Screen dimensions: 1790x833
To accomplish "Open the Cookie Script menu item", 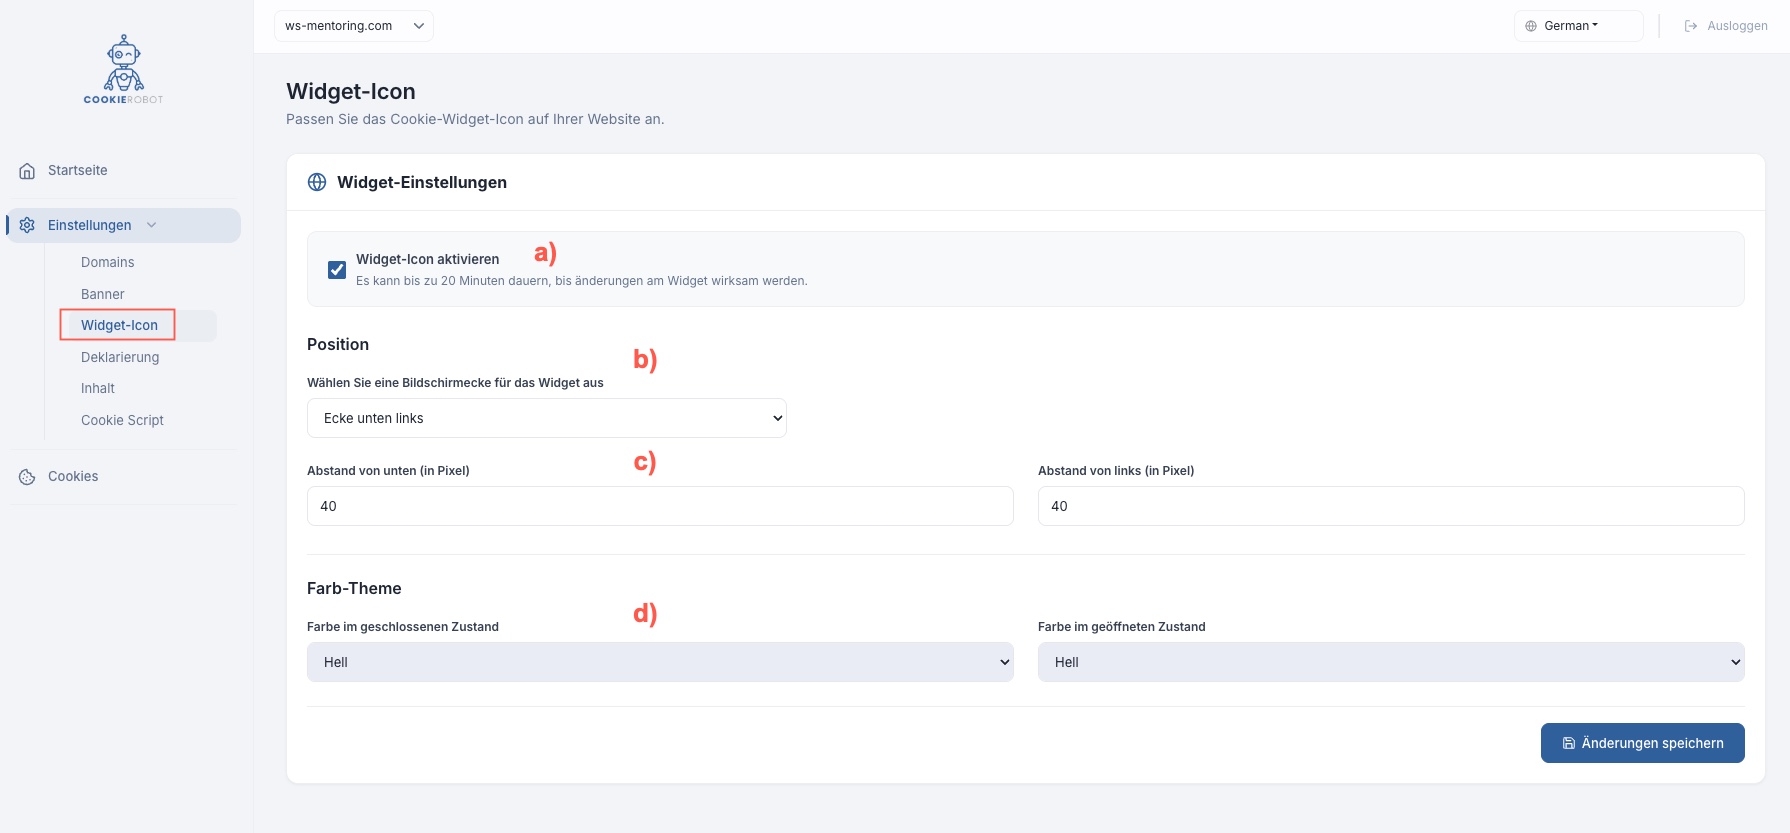I will (122, 420).
